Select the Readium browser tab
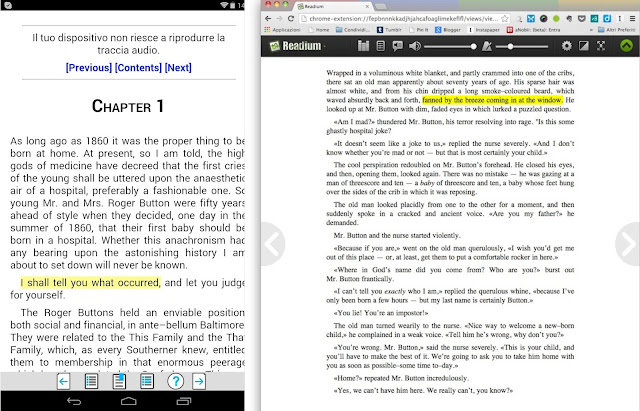Viewport: 640px width, 411px height. coord(333,6)
